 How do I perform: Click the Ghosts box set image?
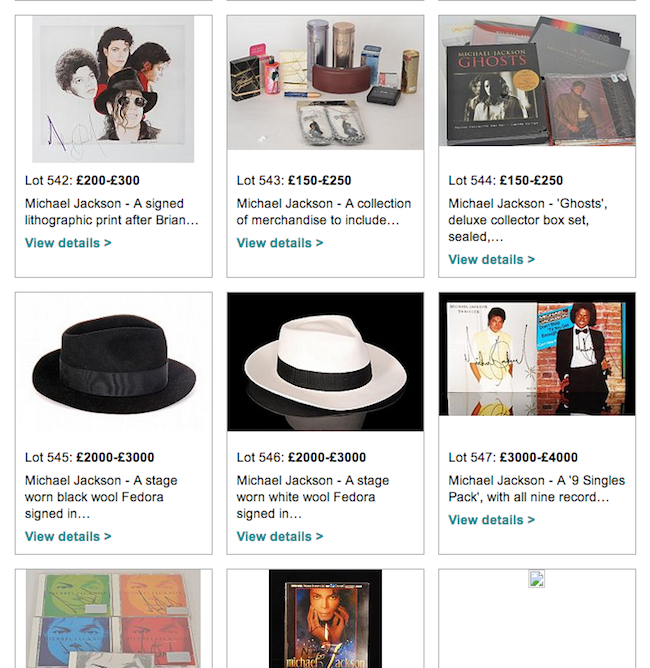point(536,81)
